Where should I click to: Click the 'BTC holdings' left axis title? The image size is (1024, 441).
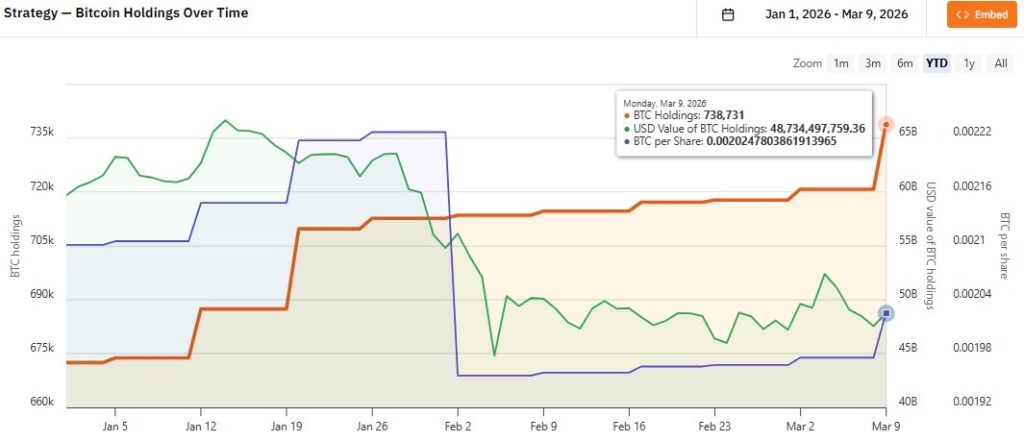(14, 245)
